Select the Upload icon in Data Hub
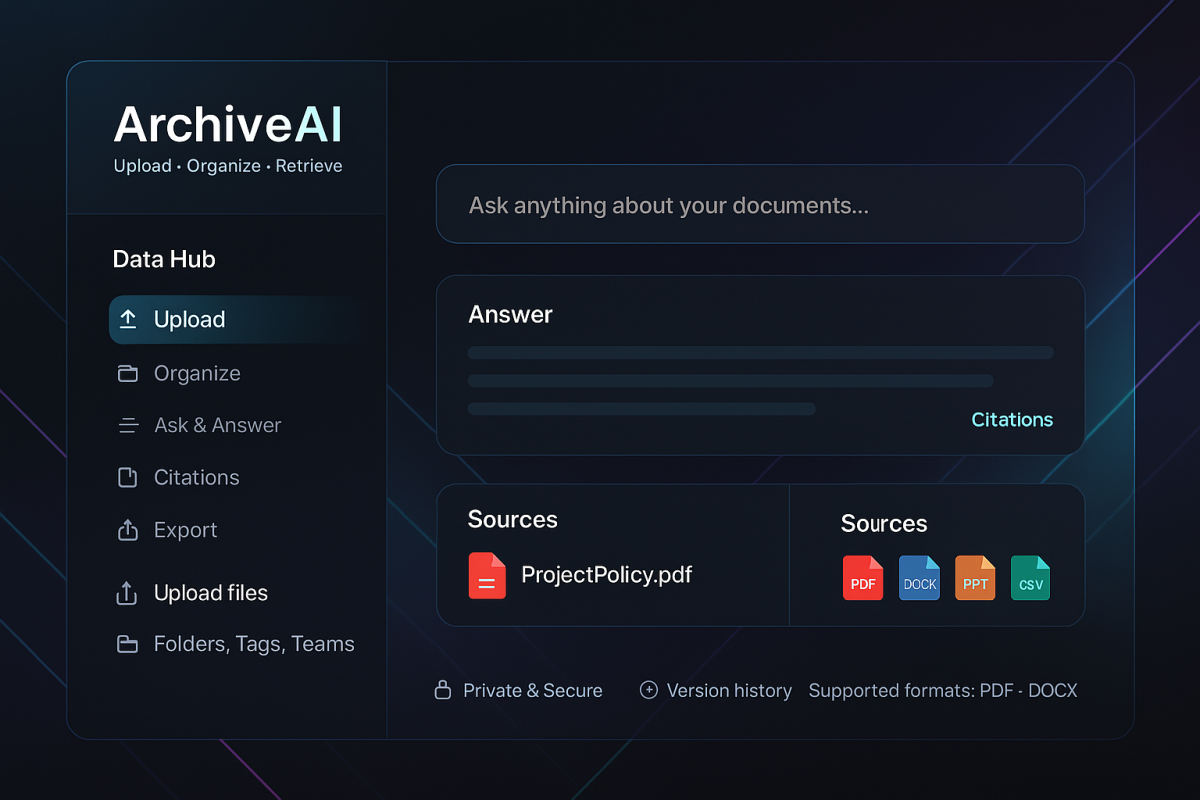1200x800 pixels. [128, 319]
